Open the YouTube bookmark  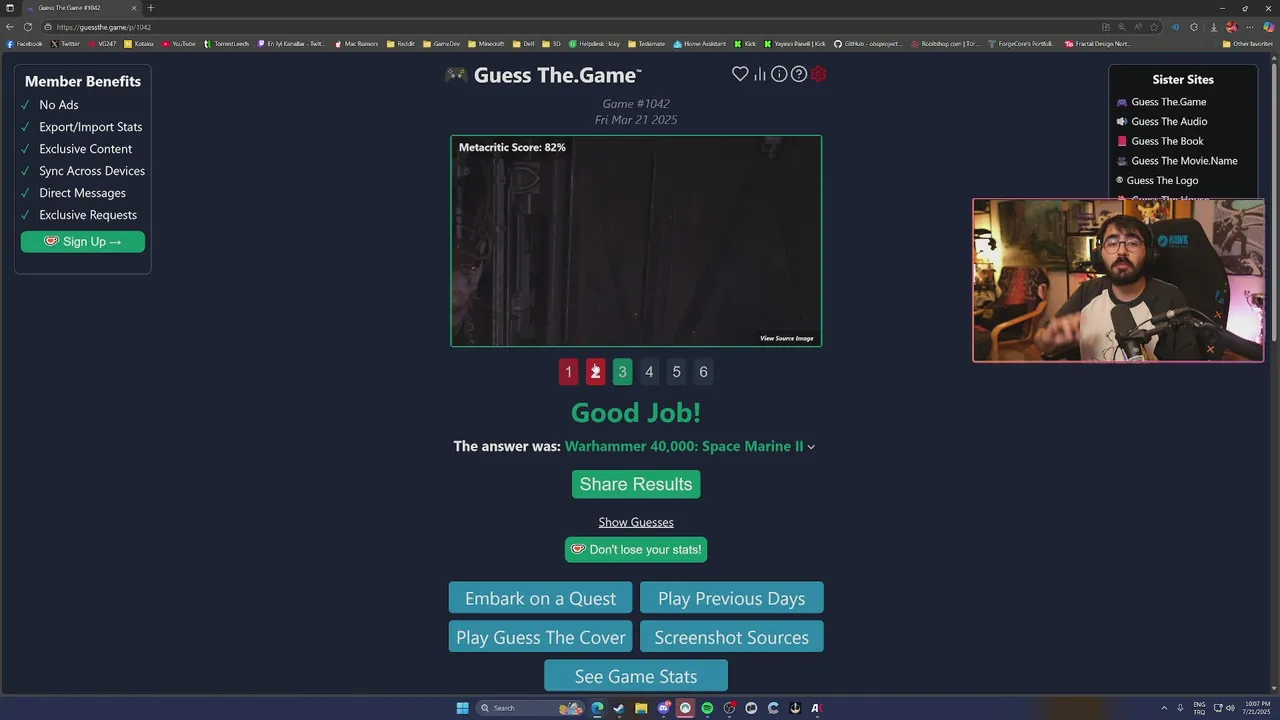pyautogui.click(x=179, y=44)
